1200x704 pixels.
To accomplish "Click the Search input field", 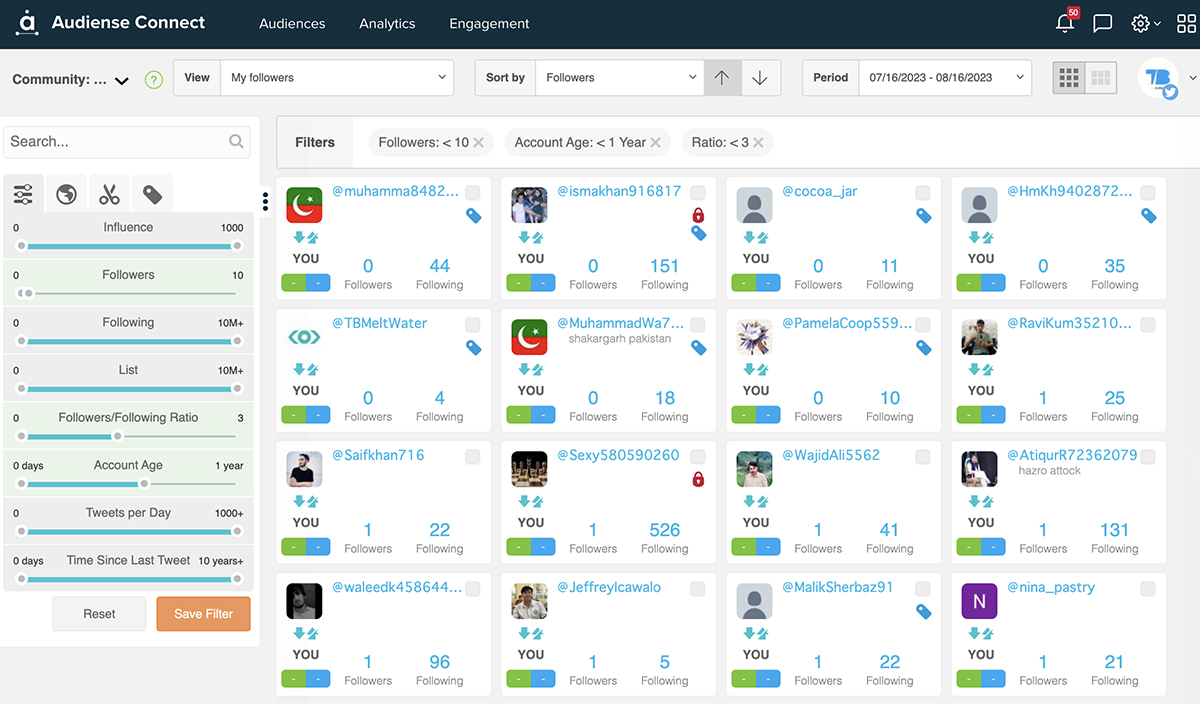I will (x=127, y=142).
